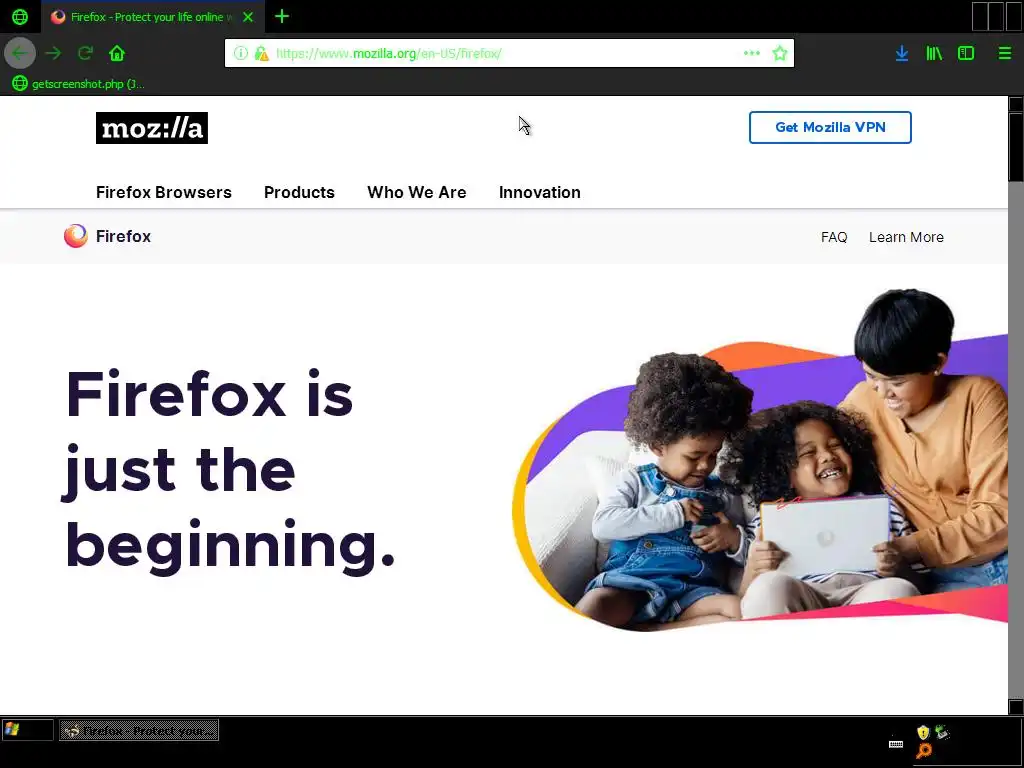Click the back arrow navigation button
This screenshot has height=768, width=1024.
coord(20,53)
